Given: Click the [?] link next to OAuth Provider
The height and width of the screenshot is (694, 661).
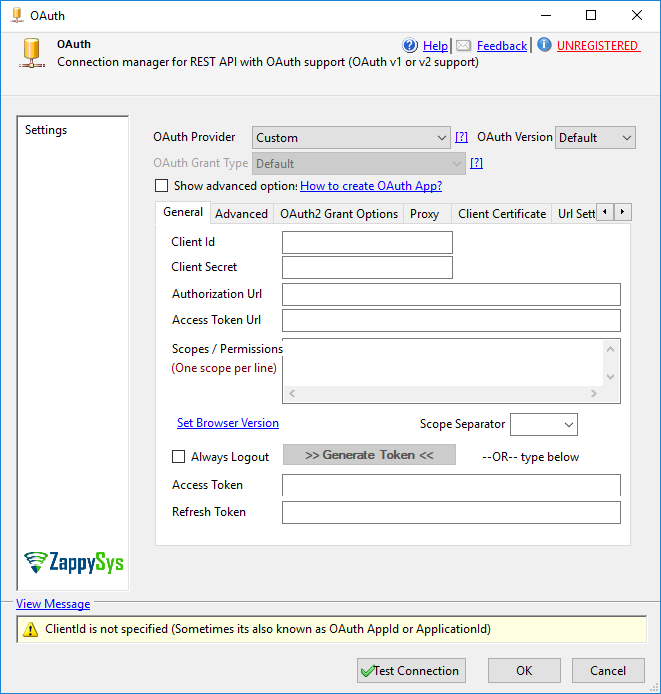Looking at the screenshot, I should click(461, 137).
